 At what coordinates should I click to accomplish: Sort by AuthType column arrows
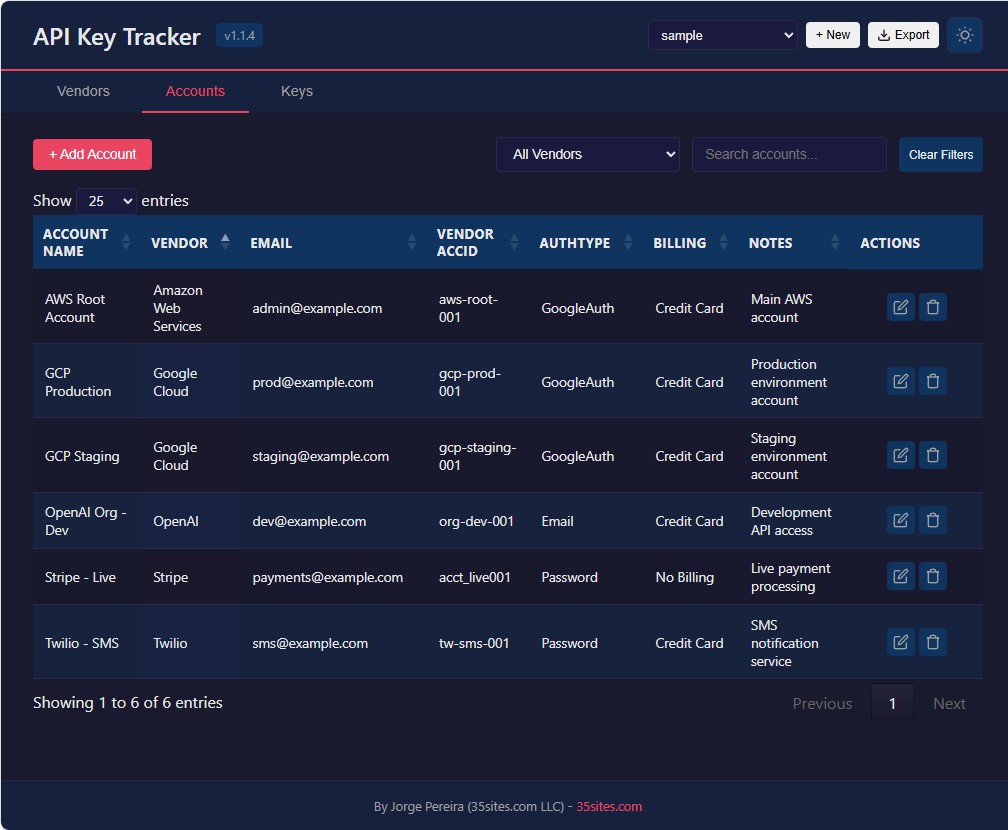coord(628,242)
